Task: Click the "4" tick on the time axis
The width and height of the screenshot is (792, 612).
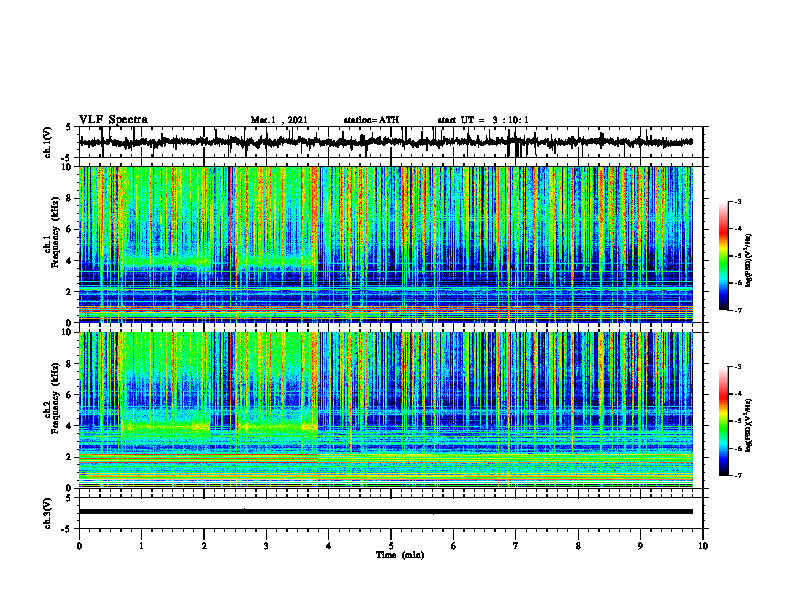Action: tap(329, 546)
